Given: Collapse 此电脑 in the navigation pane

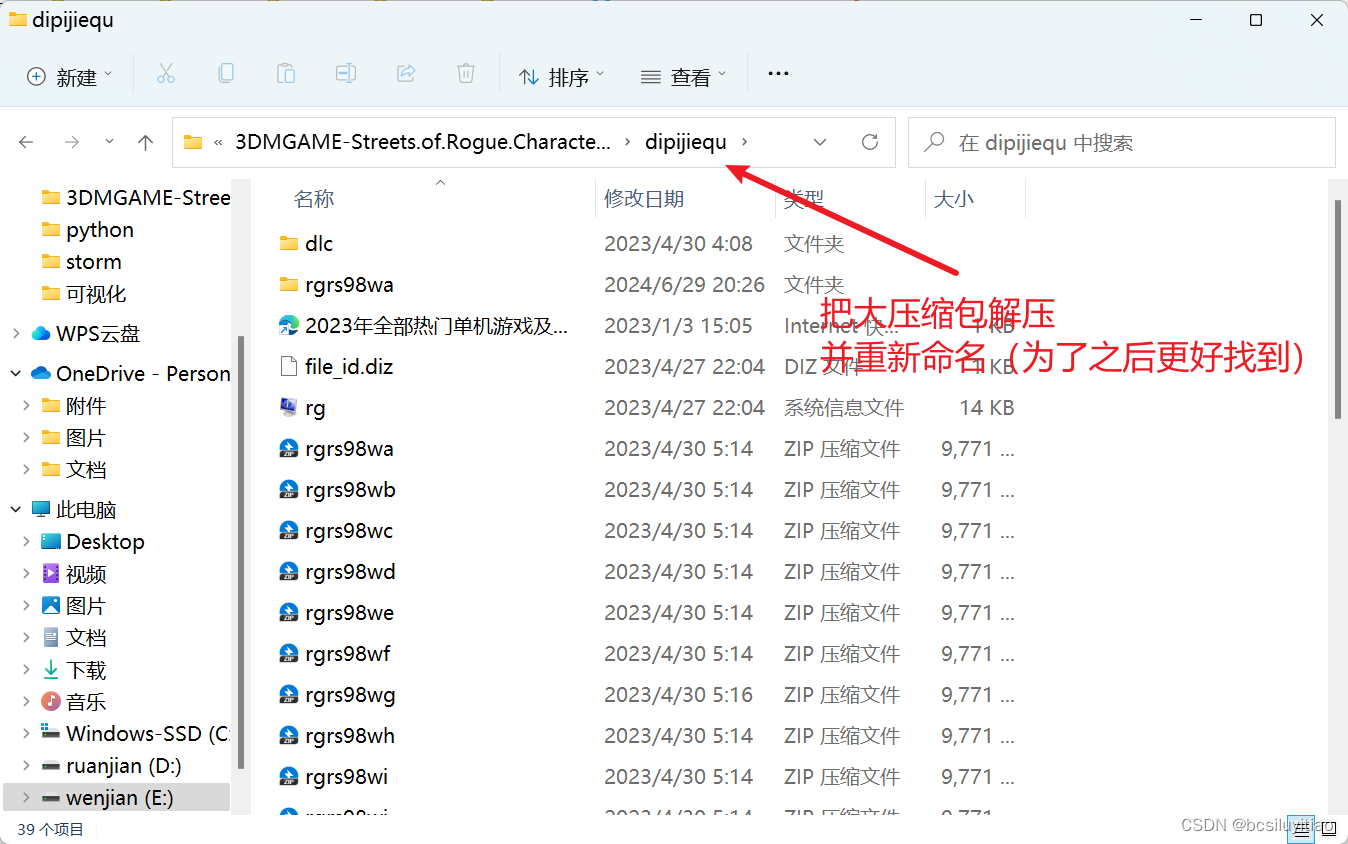Looking at the screenshot, I should pos(14,509).
